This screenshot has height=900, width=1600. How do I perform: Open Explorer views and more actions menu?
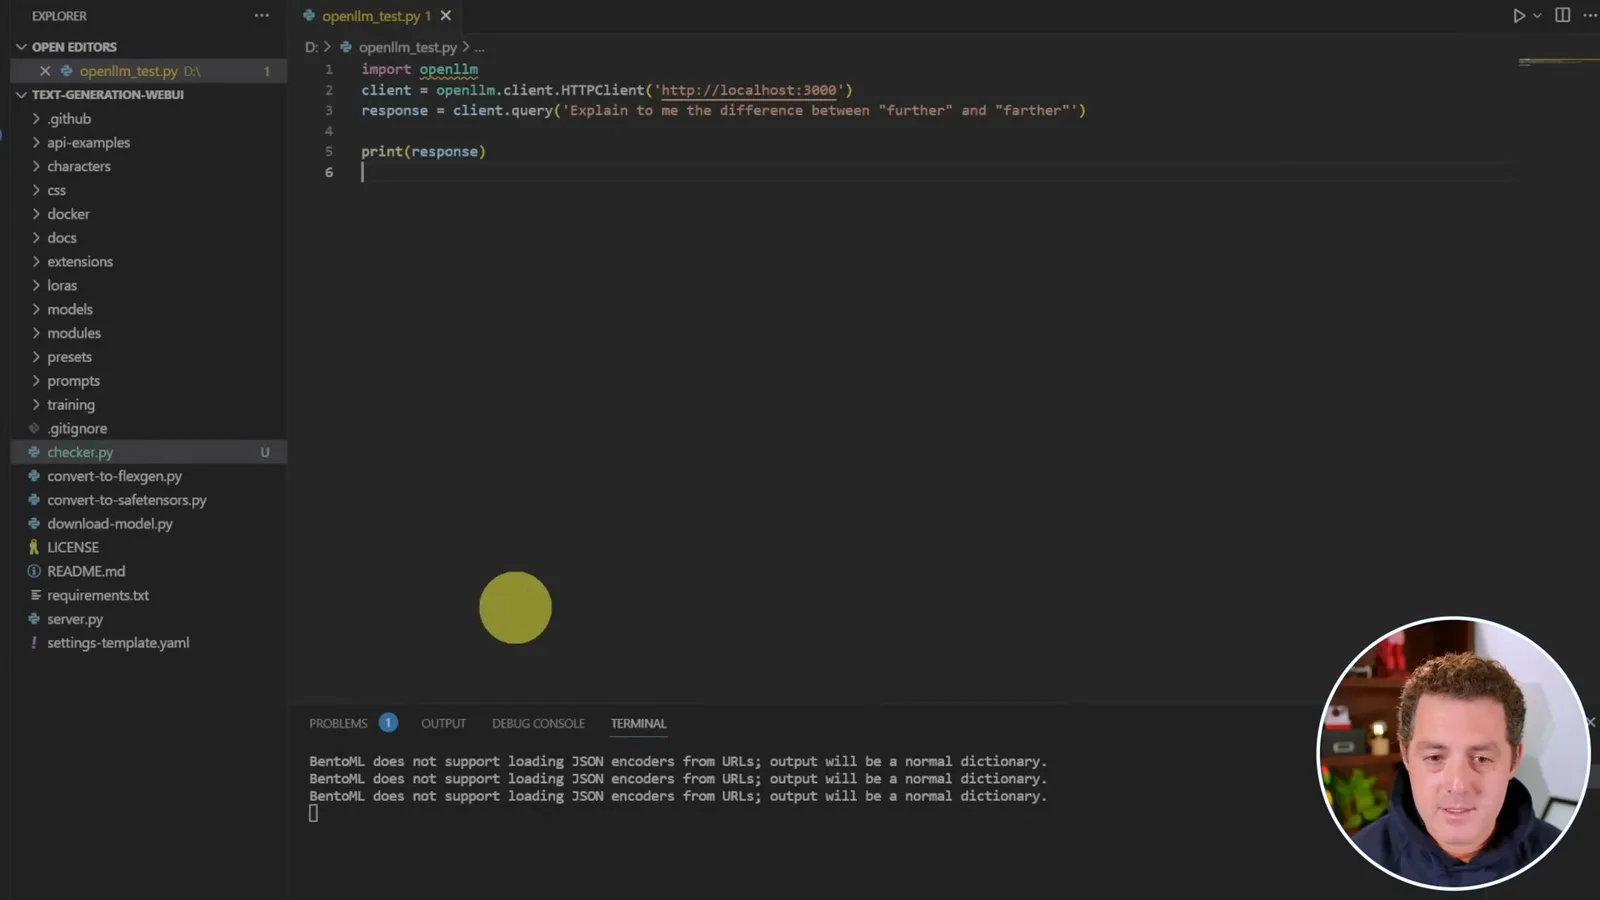pyautogui.click(x=262, y=16)
